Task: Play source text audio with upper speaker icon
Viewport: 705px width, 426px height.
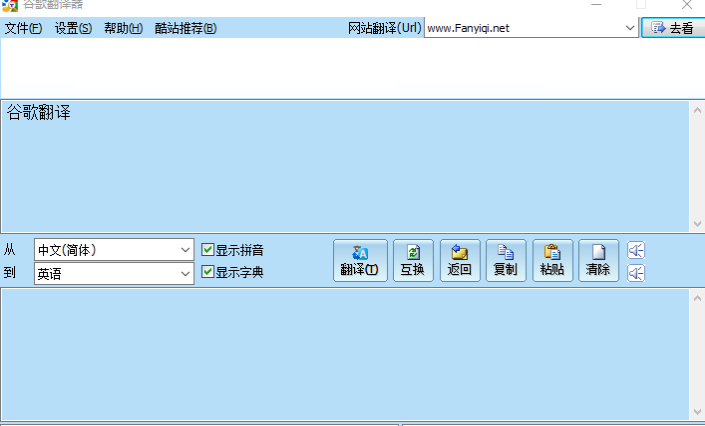Action: [x=636, y=250]
